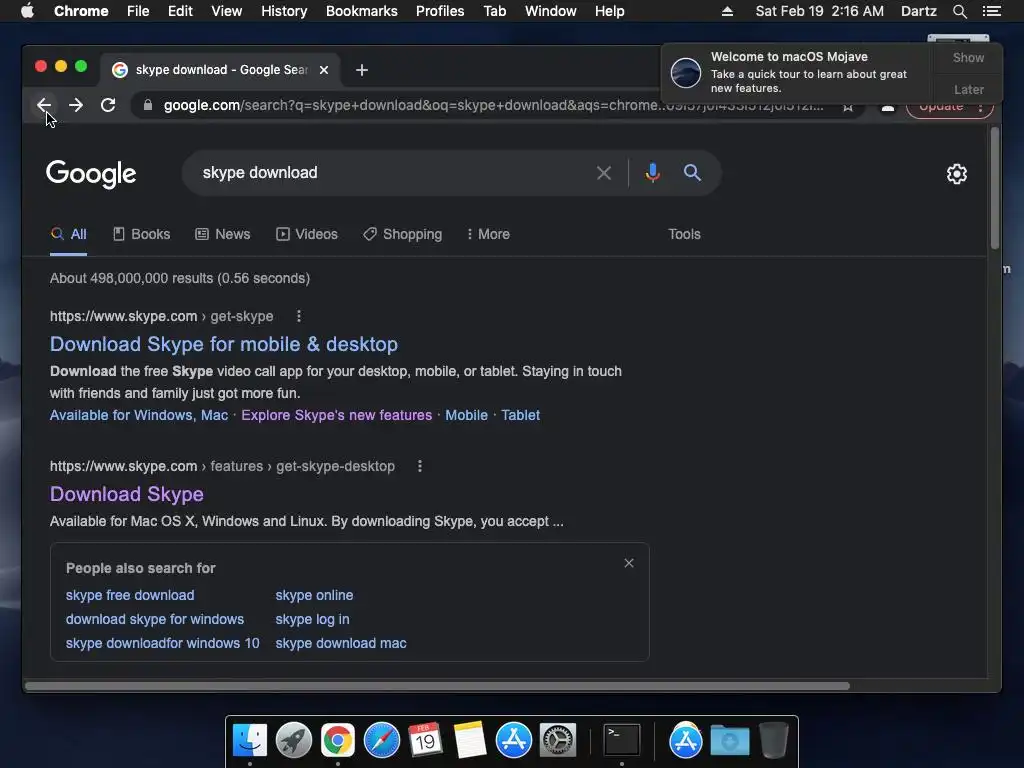The width and height of the screenshot is (1024, 768).
Task: Click Available for Windows, Mac sitelink
Action: click(x=139, y=415)
